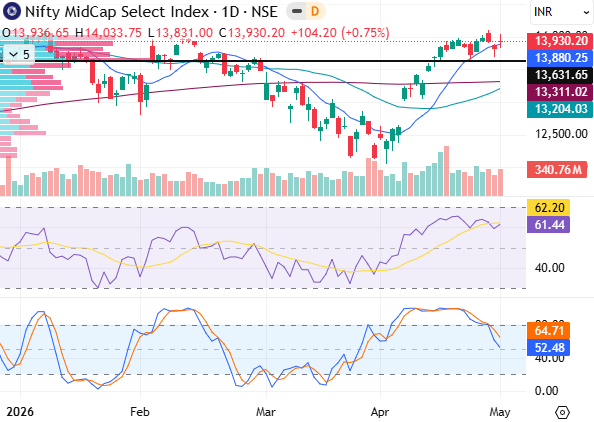Click the orange D delayed-data badge
This screenshot has height=422, width=594.
point(315,11)
